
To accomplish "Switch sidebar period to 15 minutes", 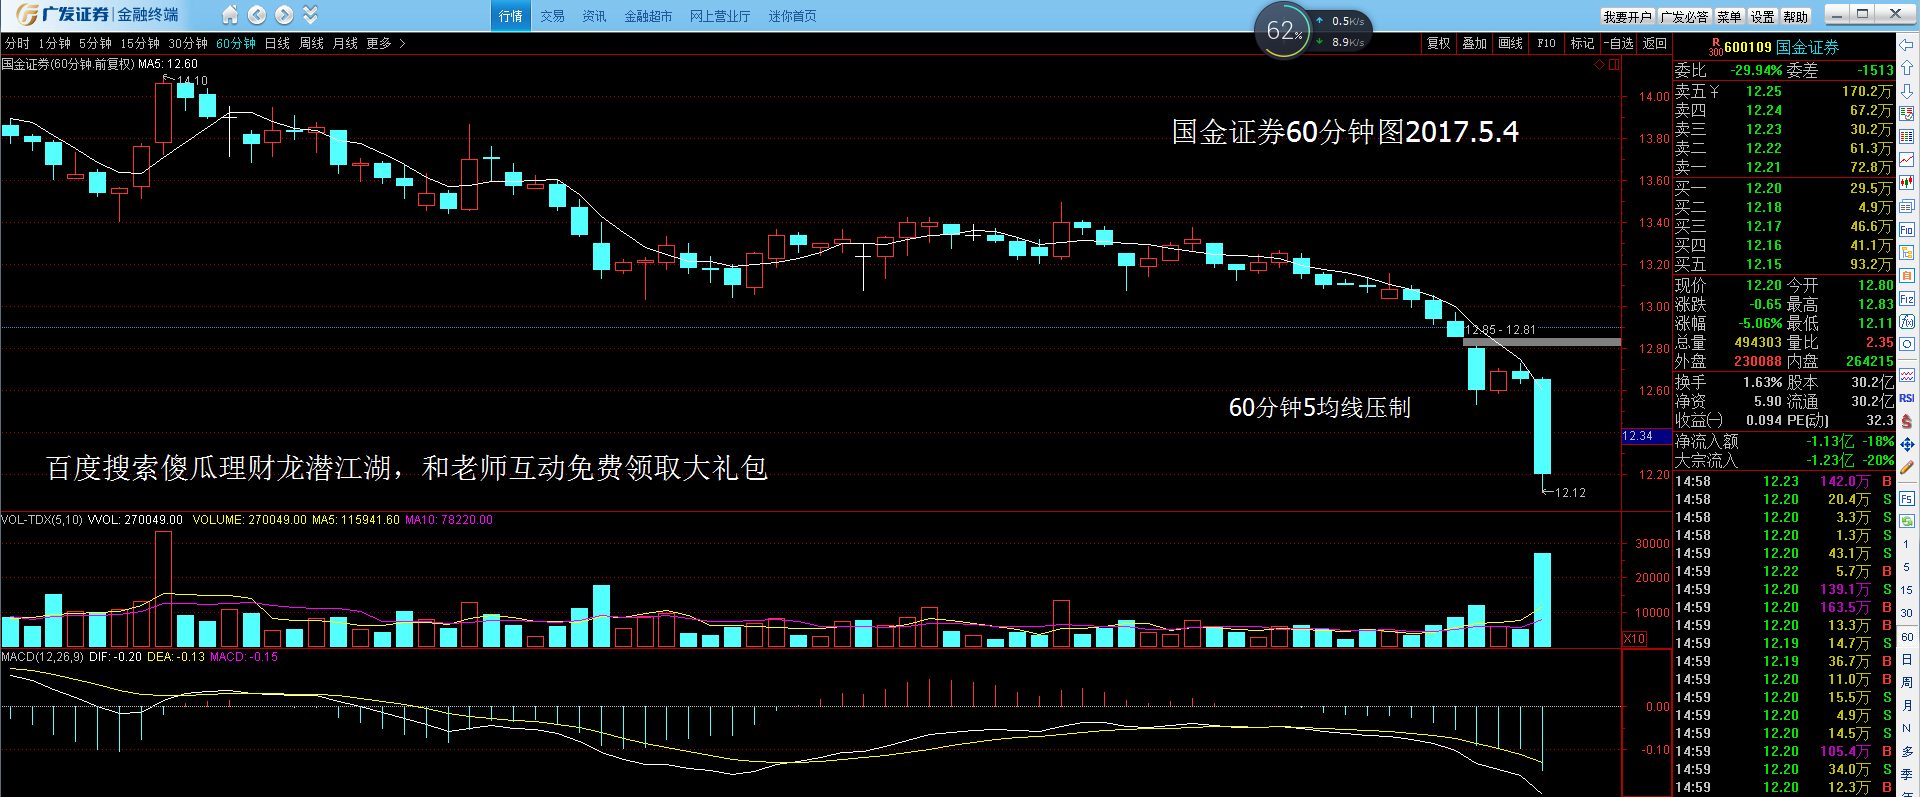I will 1907,589.
